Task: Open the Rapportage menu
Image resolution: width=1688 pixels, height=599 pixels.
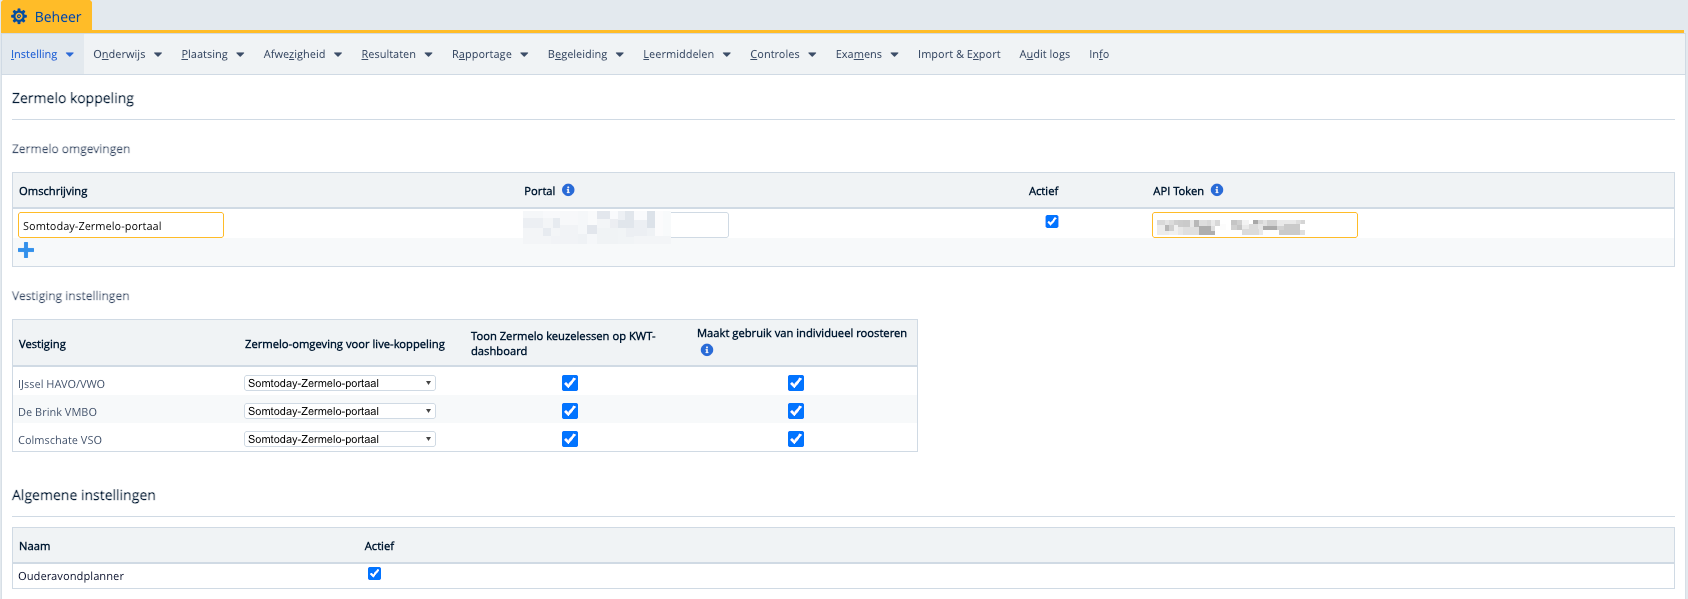Action: click(x=489, y=54)
